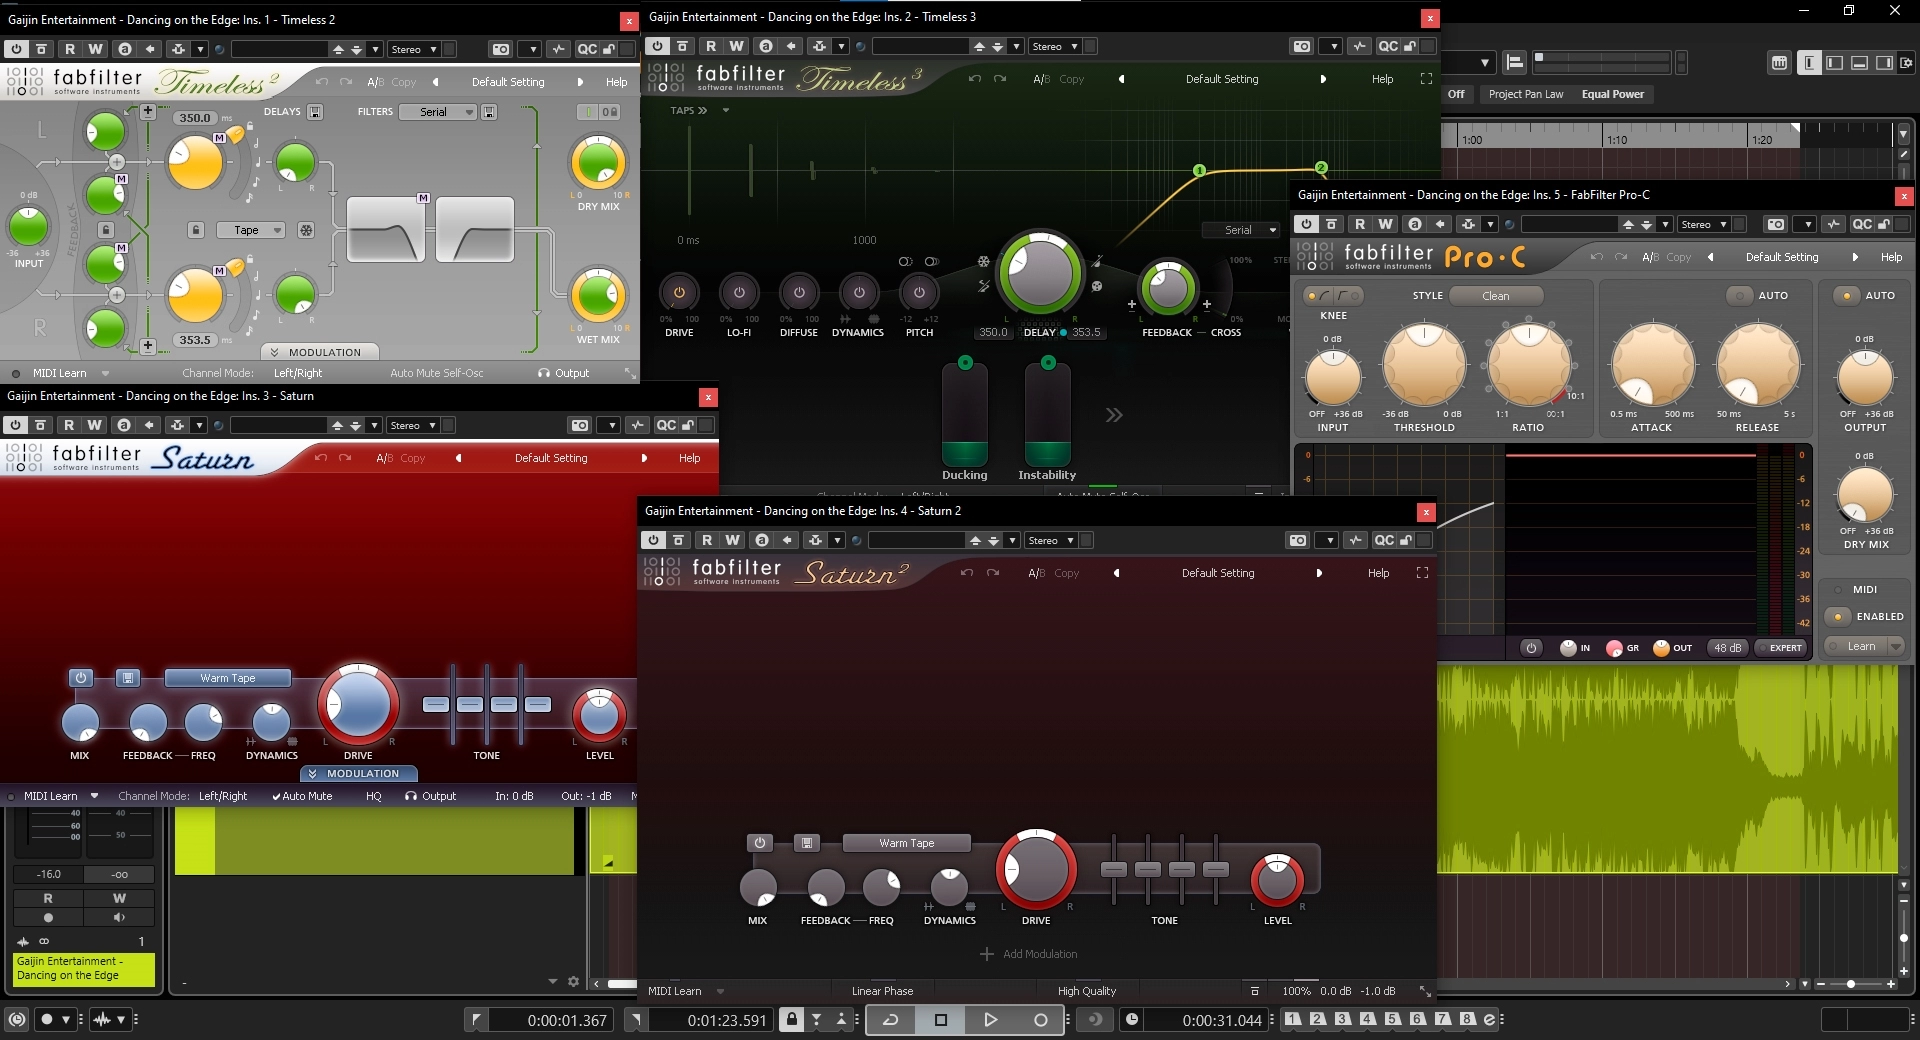Click the first Tone slider in Saturn

[436, 704]
